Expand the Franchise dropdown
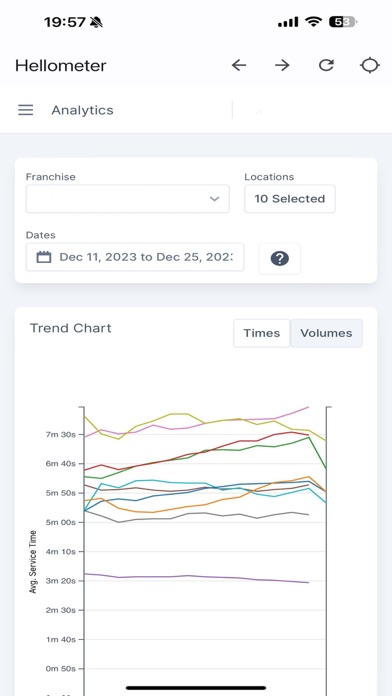Viewport: 392px width, 696px height. 127,199
